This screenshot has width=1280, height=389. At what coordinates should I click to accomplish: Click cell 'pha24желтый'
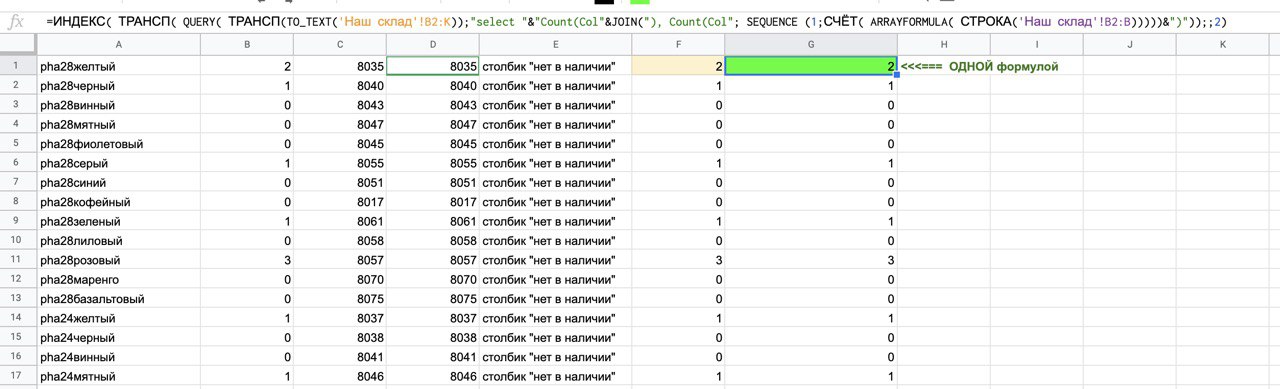point(119,318)
